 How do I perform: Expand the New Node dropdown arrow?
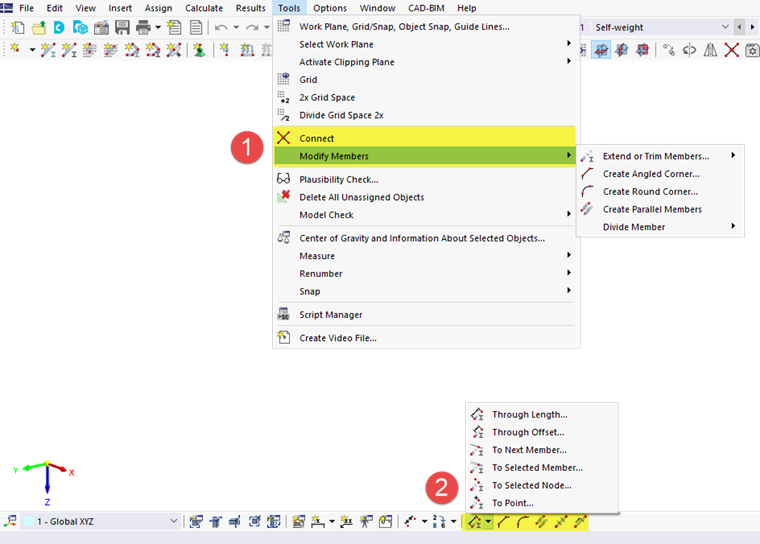coord(32,49)
